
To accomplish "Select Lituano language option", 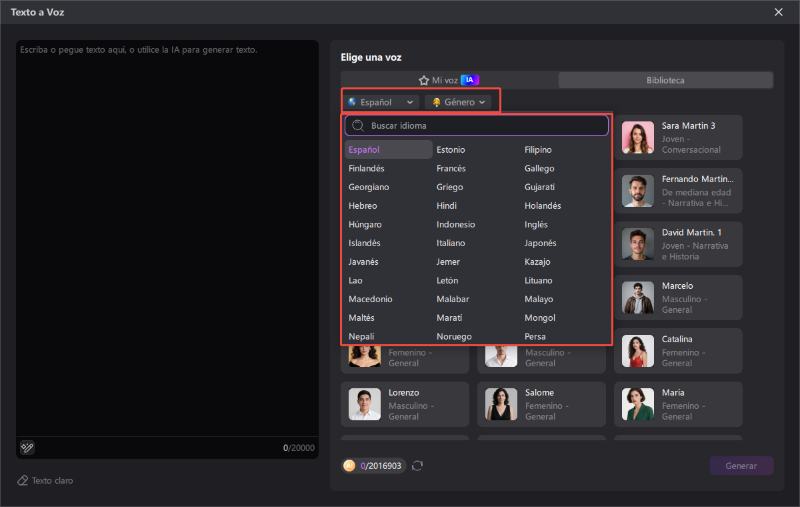I will [x=538, y=281].
